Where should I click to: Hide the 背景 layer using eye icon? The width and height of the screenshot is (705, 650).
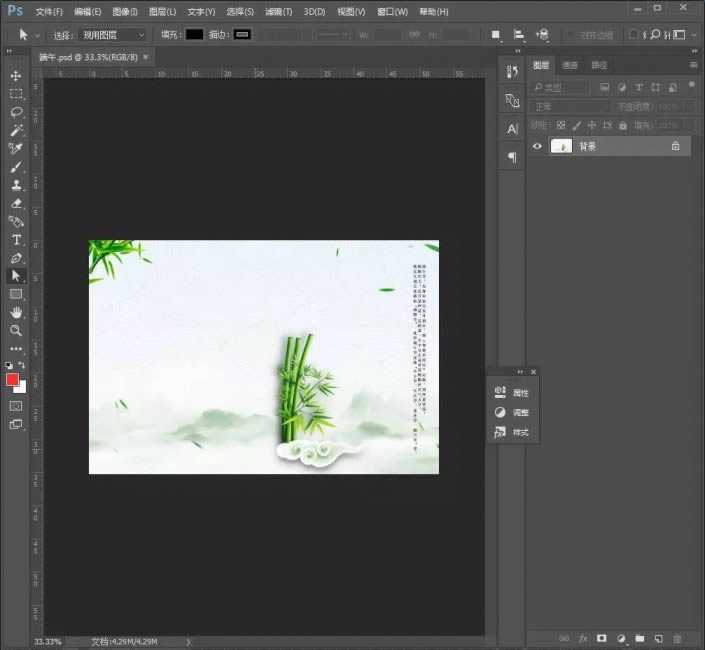click(x=537, y=146)
